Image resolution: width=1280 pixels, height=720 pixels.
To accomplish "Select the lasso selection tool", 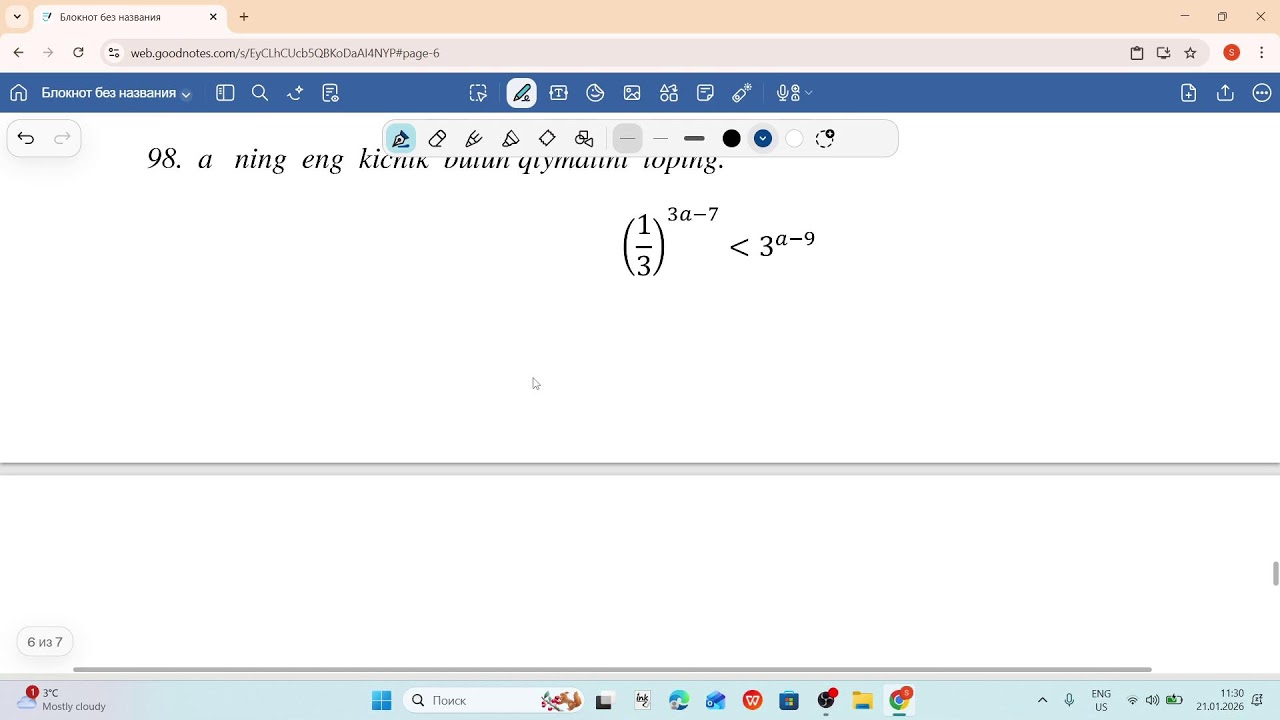I will 478,93.
